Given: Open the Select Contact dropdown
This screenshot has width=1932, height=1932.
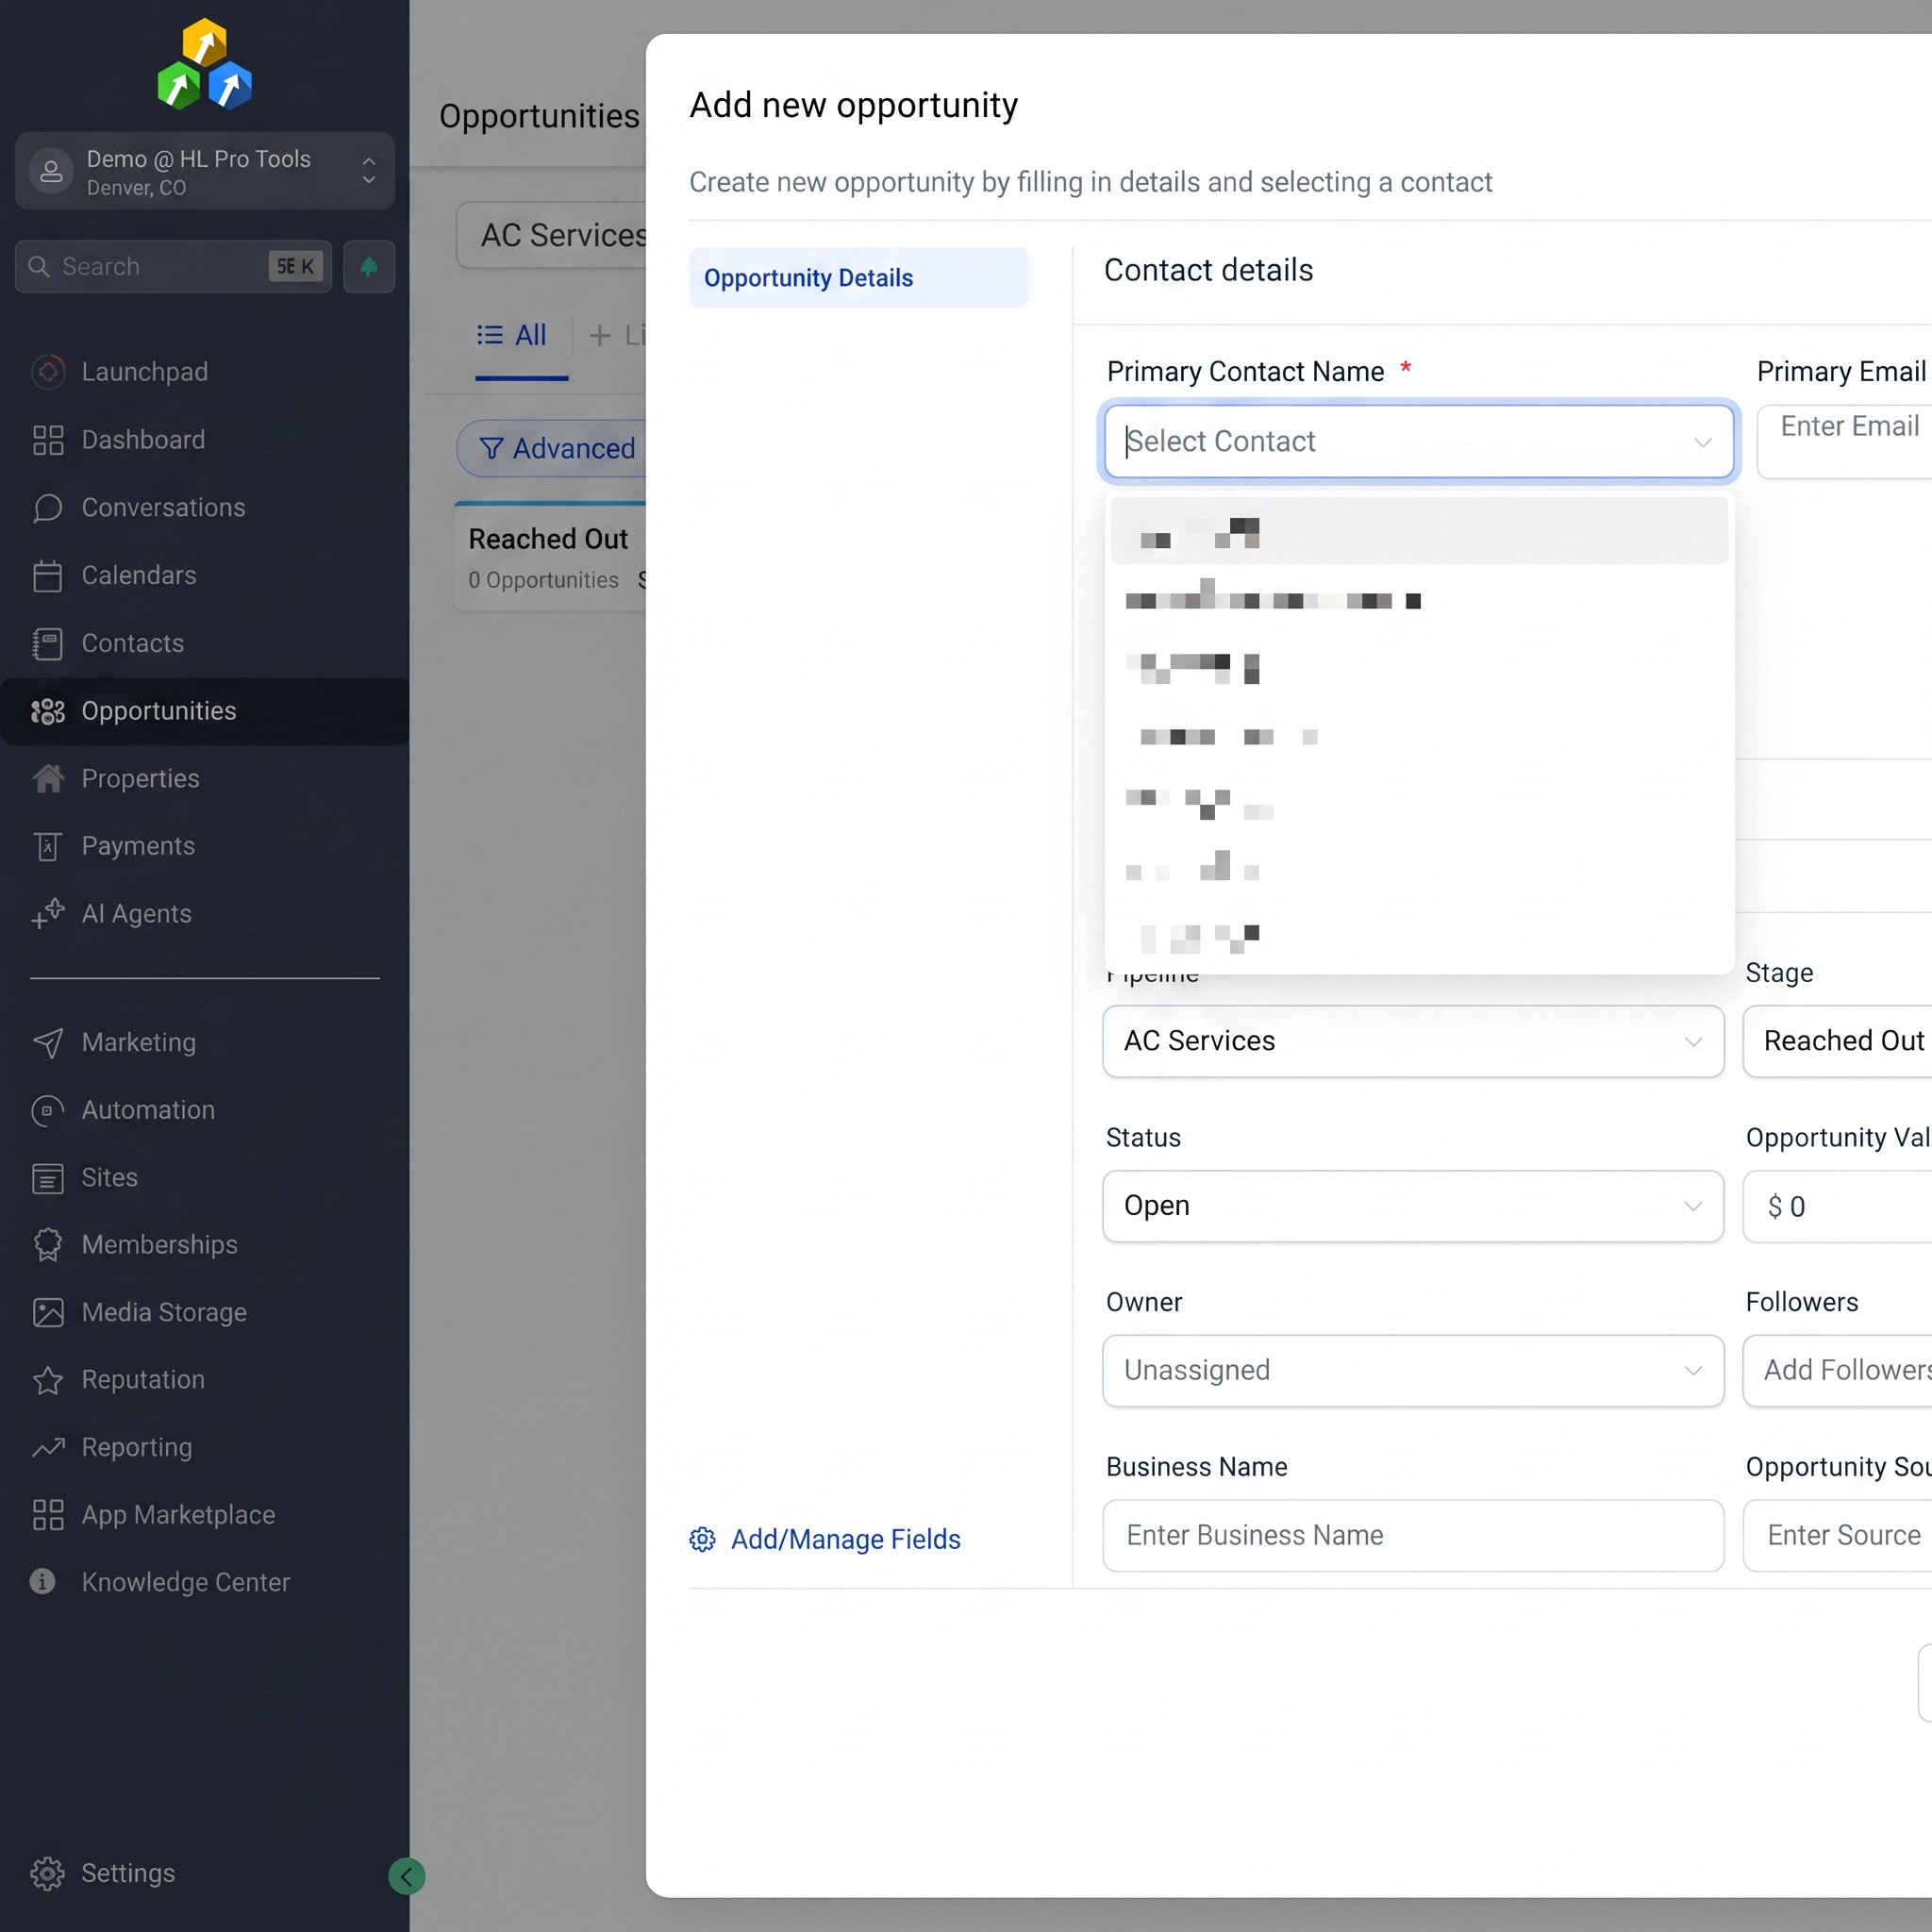Looking at the screenshot, I should (x=1419, y=441).
